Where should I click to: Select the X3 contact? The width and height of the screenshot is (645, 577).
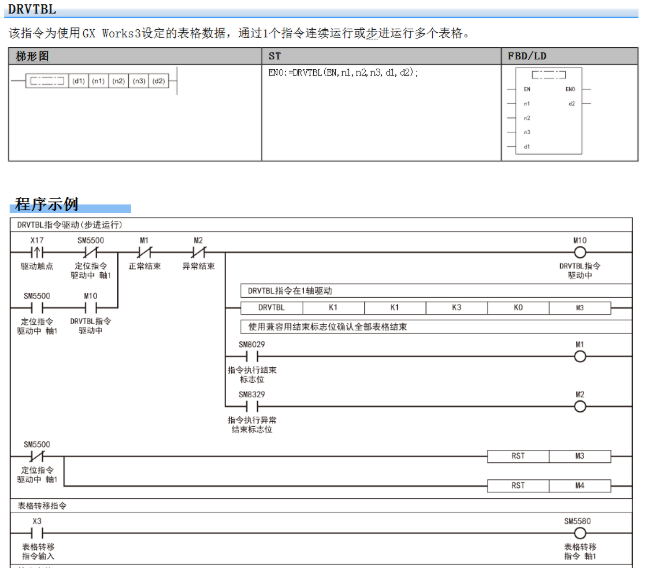pyautogui.click(x=37, y=533)
